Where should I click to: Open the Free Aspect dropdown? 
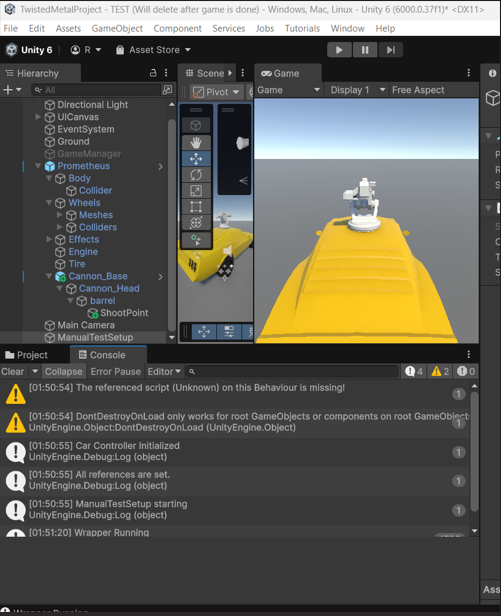(418, 90)
